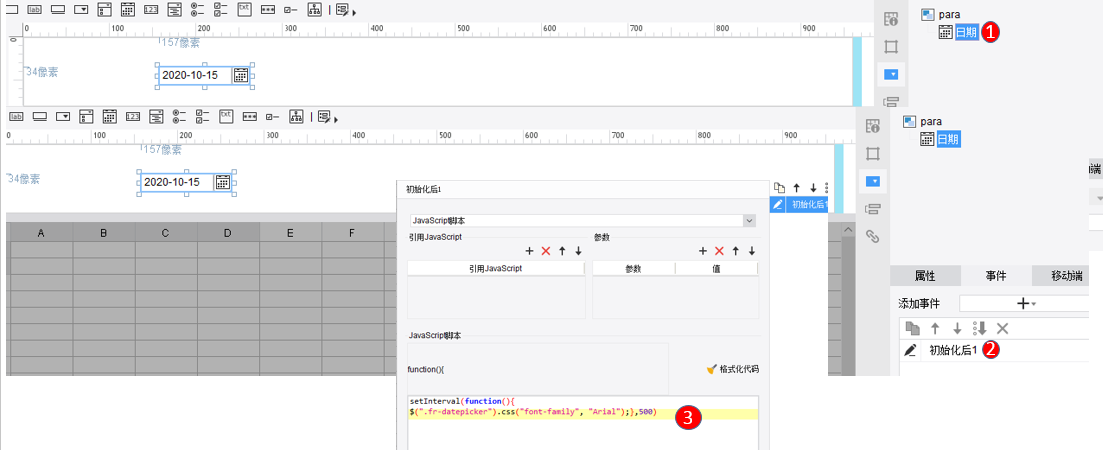The height and width of the screenshot is (450, 1106).
Task: Select the 日期 node in the lower tree
Action: click(949, 140)
